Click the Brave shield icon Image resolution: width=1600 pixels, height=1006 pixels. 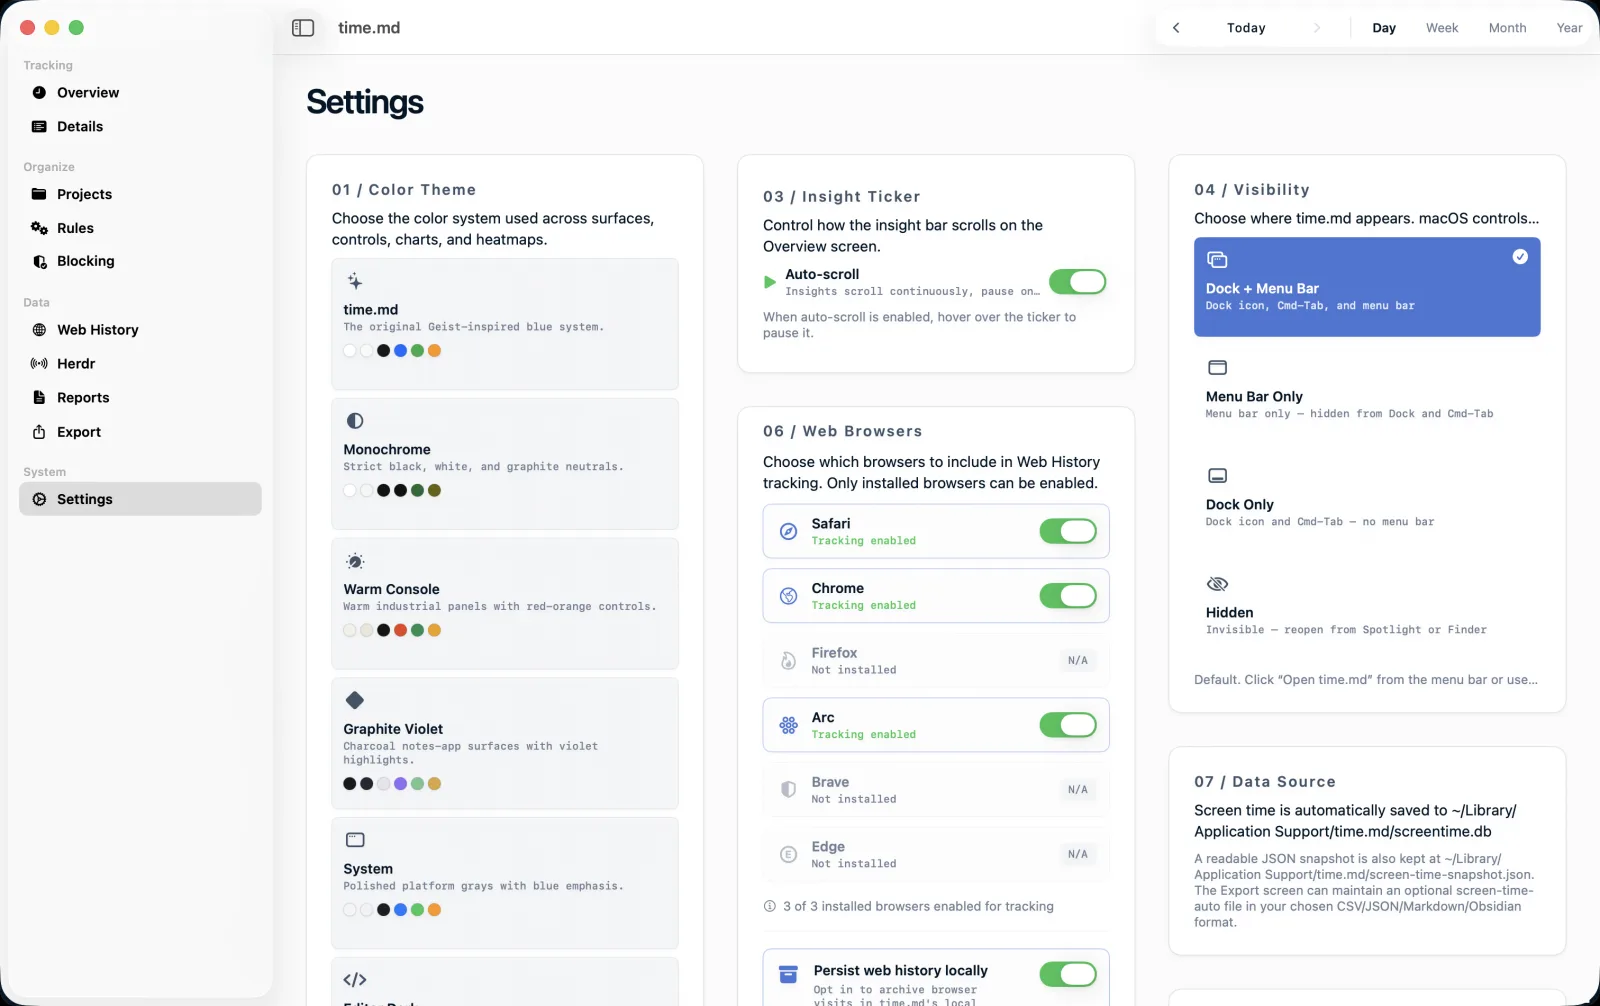pyautogui.click(x=789, y=790)
